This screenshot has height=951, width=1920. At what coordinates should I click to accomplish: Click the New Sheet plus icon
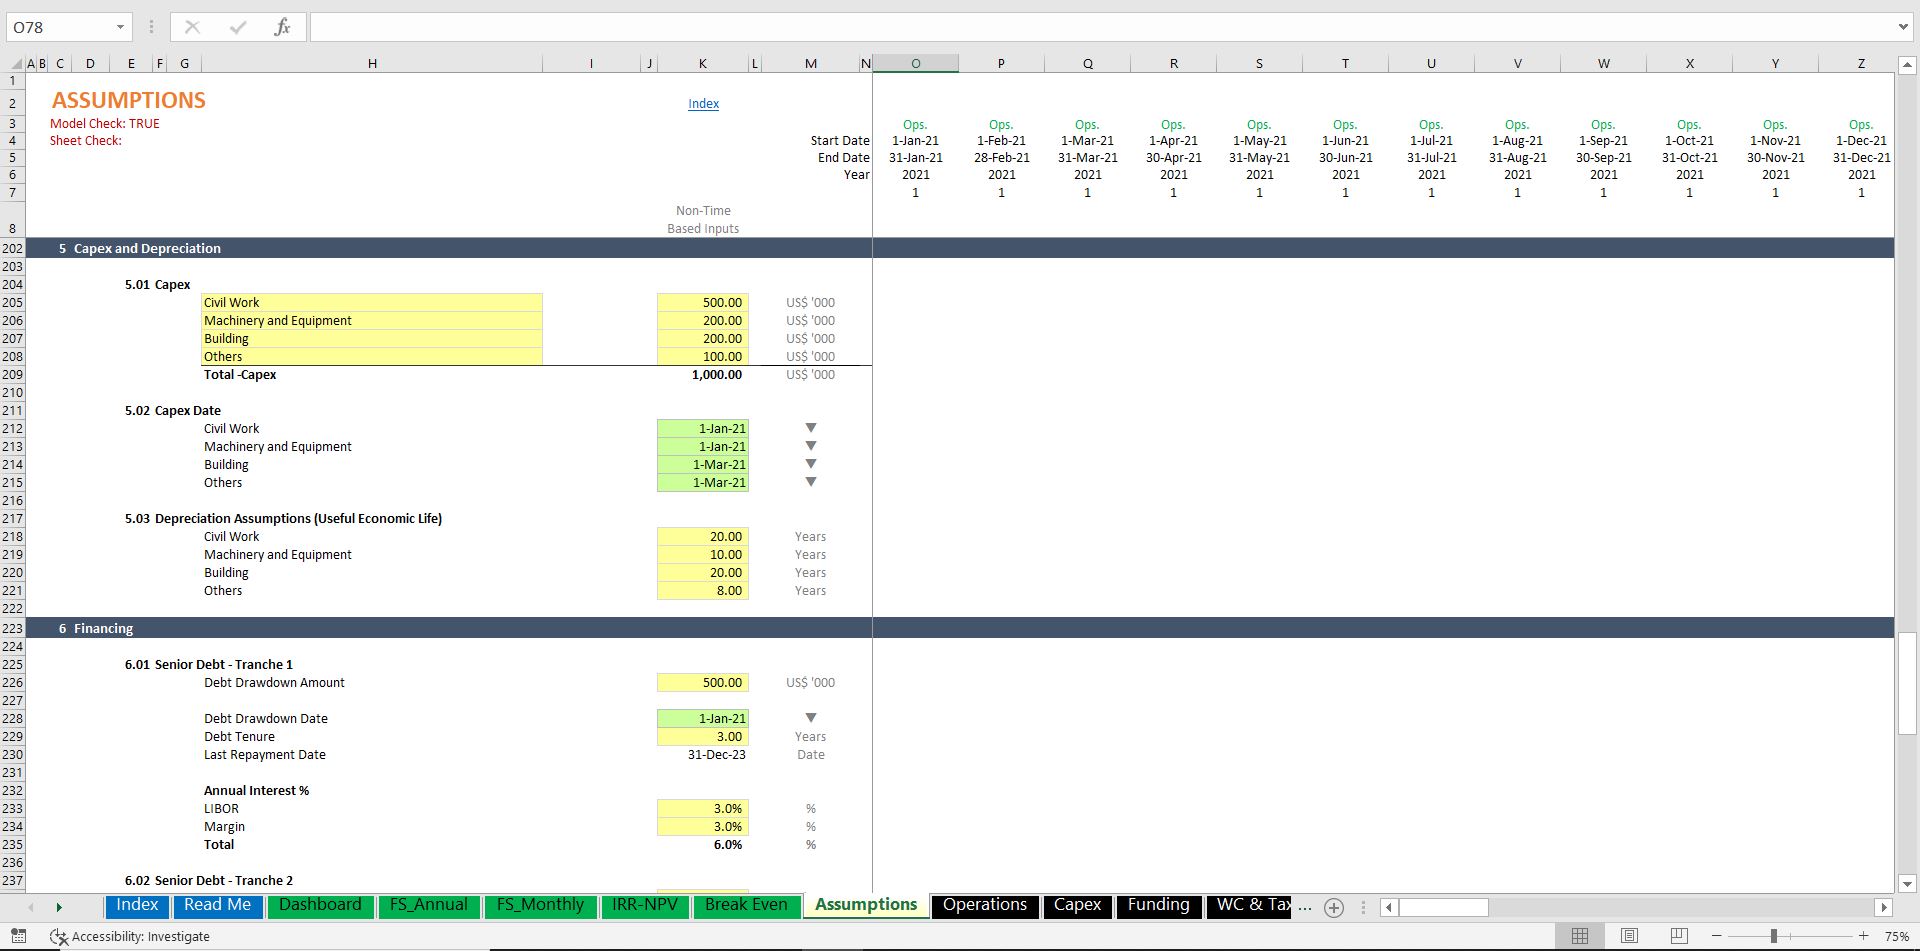click(1334, 907)
